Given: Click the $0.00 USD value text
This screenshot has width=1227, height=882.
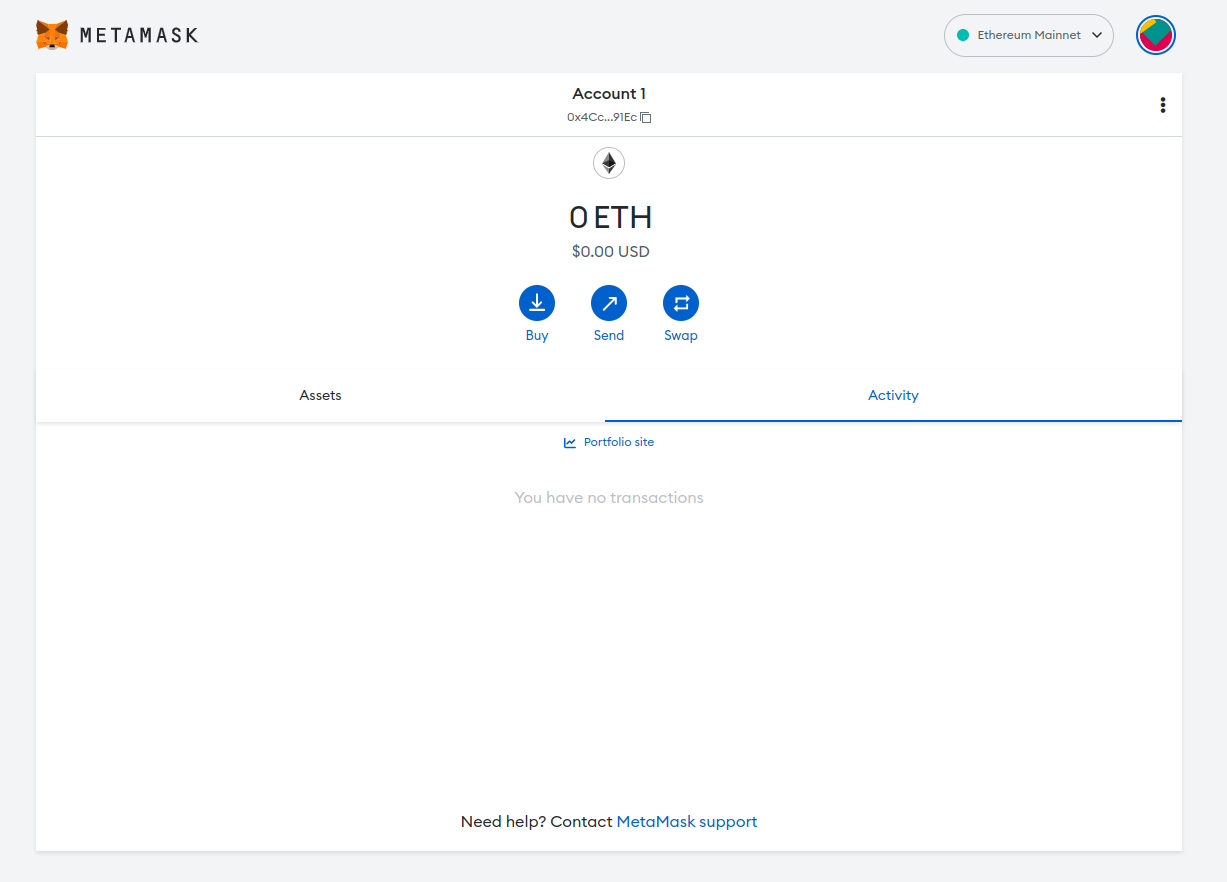Looking at the screenshot, I should [x=610, y=252].
